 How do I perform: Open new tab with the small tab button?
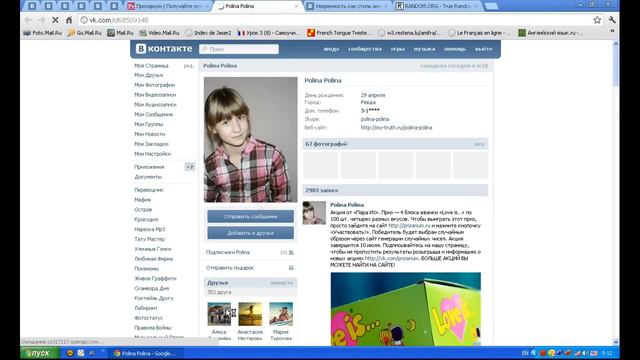pos(491,6)
